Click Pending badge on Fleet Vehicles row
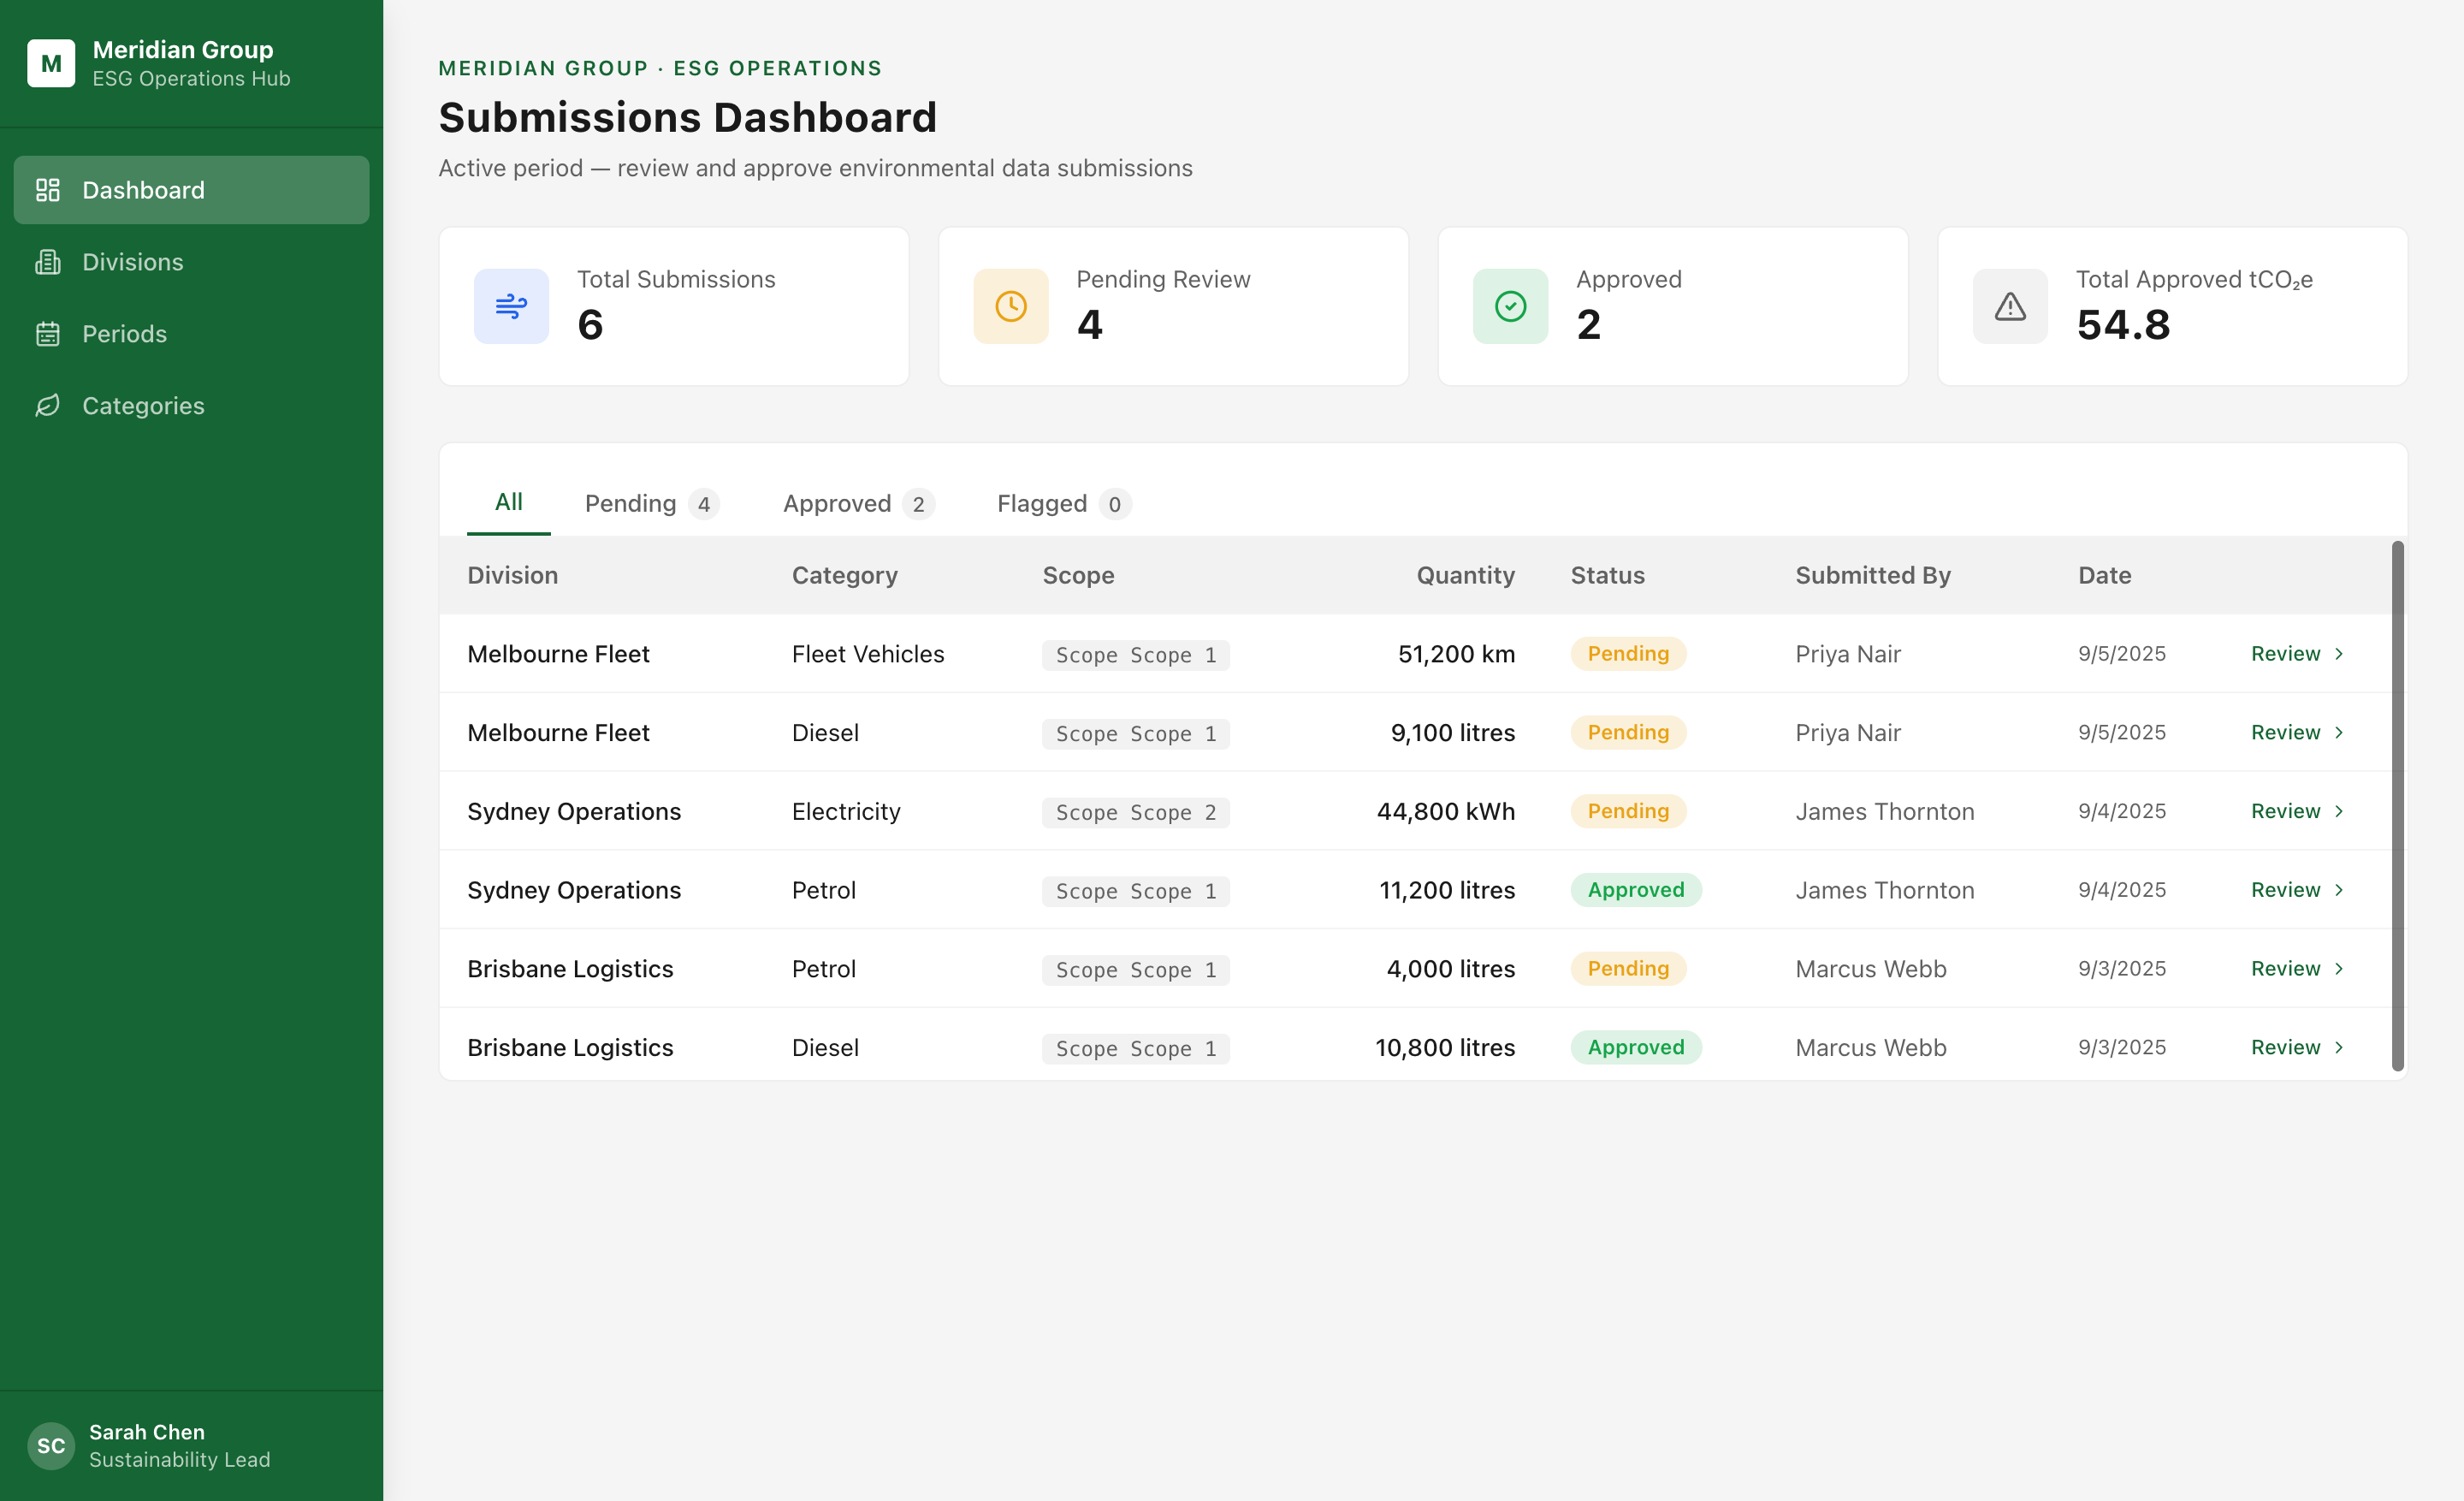The height and width of the screenshot is (1501, 2464). (1628, 654)
